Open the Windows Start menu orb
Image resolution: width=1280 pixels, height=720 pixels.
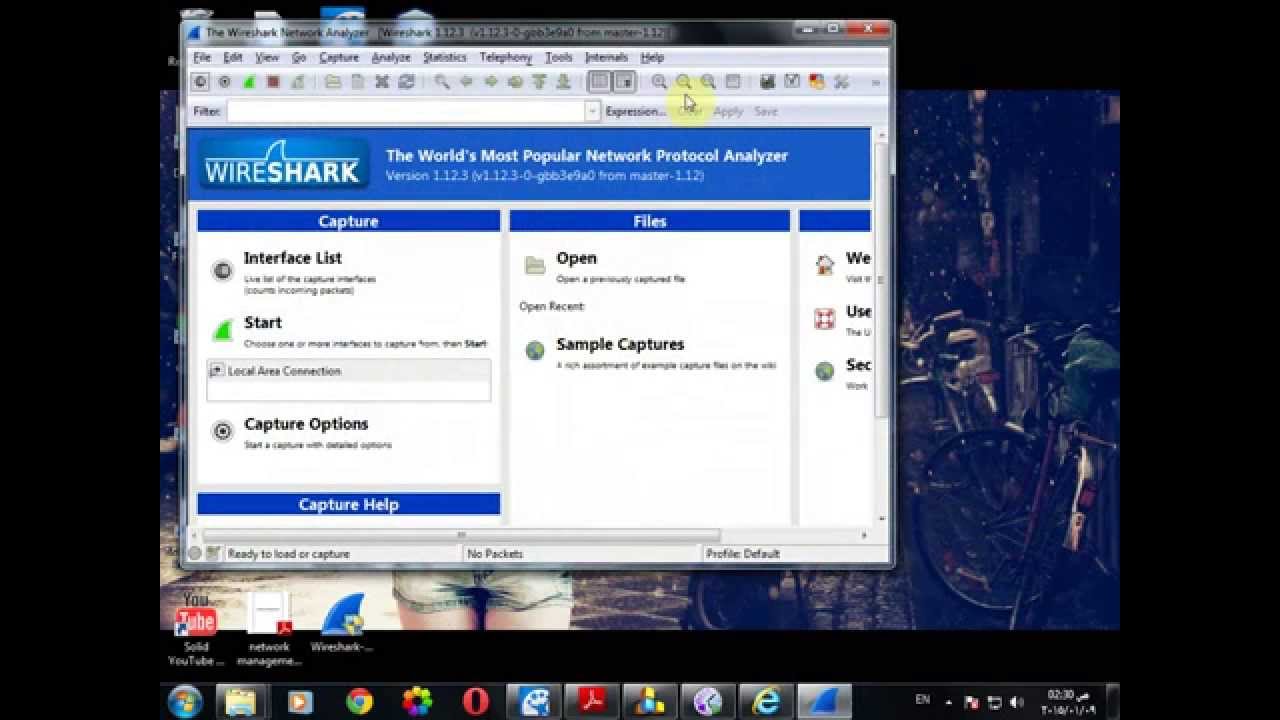[185, 701]
